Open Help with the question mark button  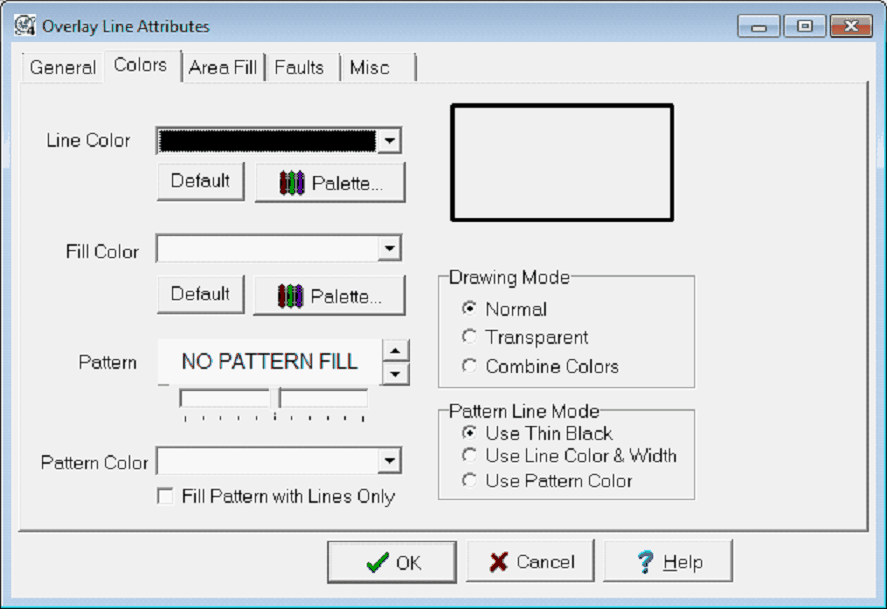point(668,562)
